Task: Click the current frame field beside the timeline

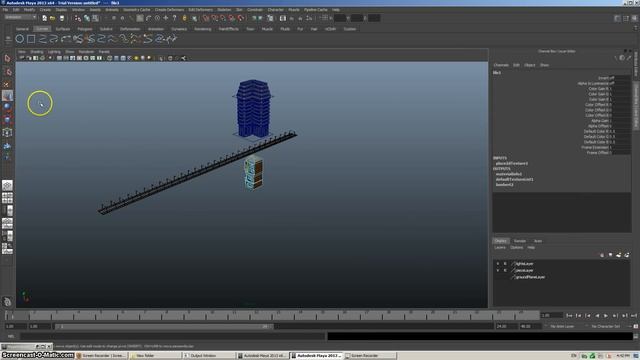Action: (x=551, y=316)
